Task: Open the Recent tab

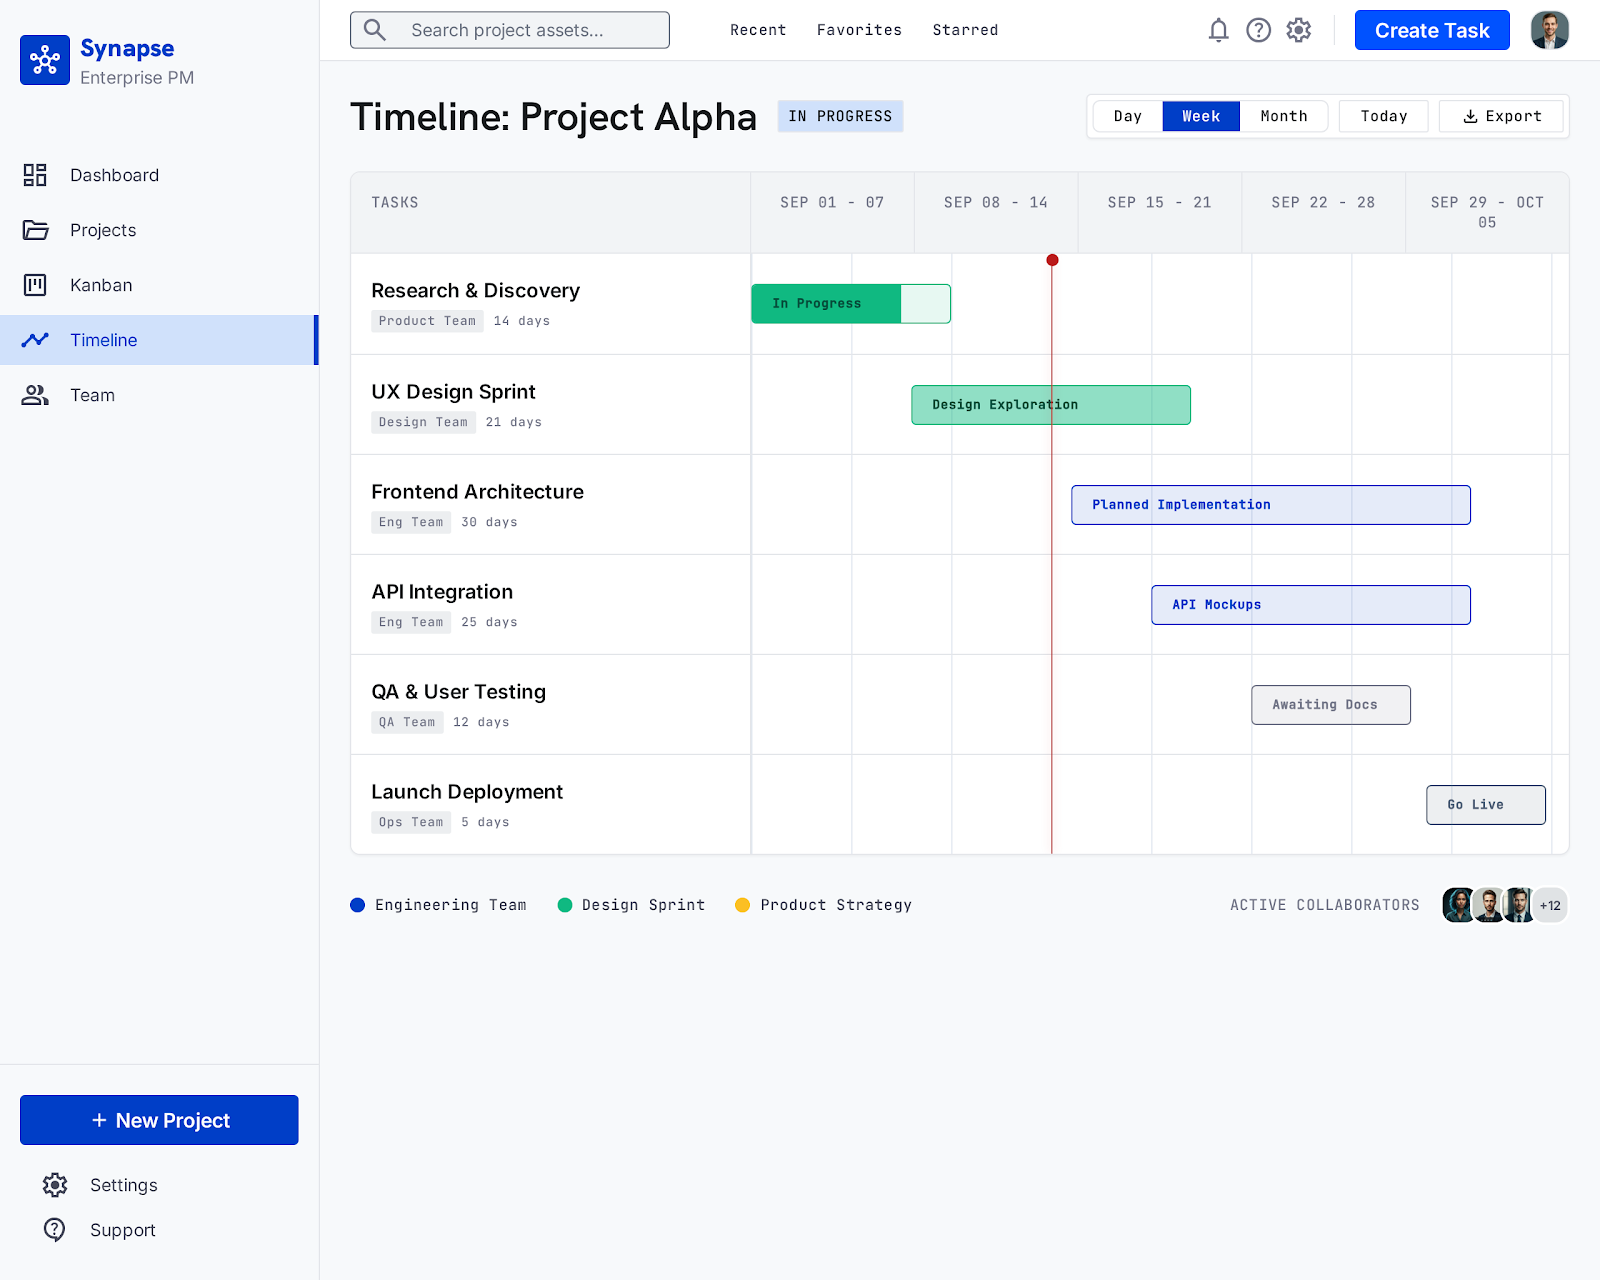Action: tap(758, 30)
